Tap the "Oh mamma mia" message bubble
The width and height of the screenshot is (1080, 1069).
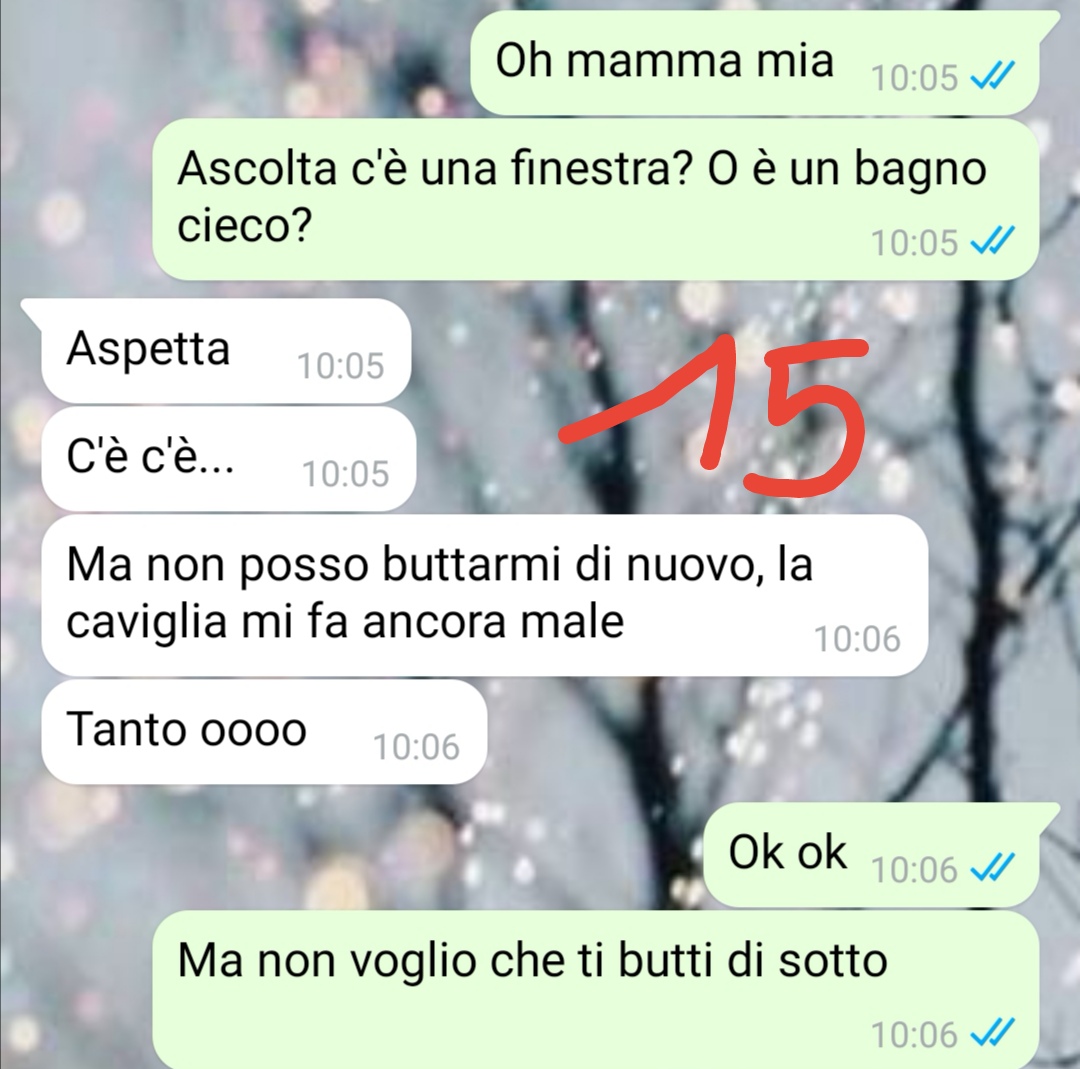[x=755, y=63]
